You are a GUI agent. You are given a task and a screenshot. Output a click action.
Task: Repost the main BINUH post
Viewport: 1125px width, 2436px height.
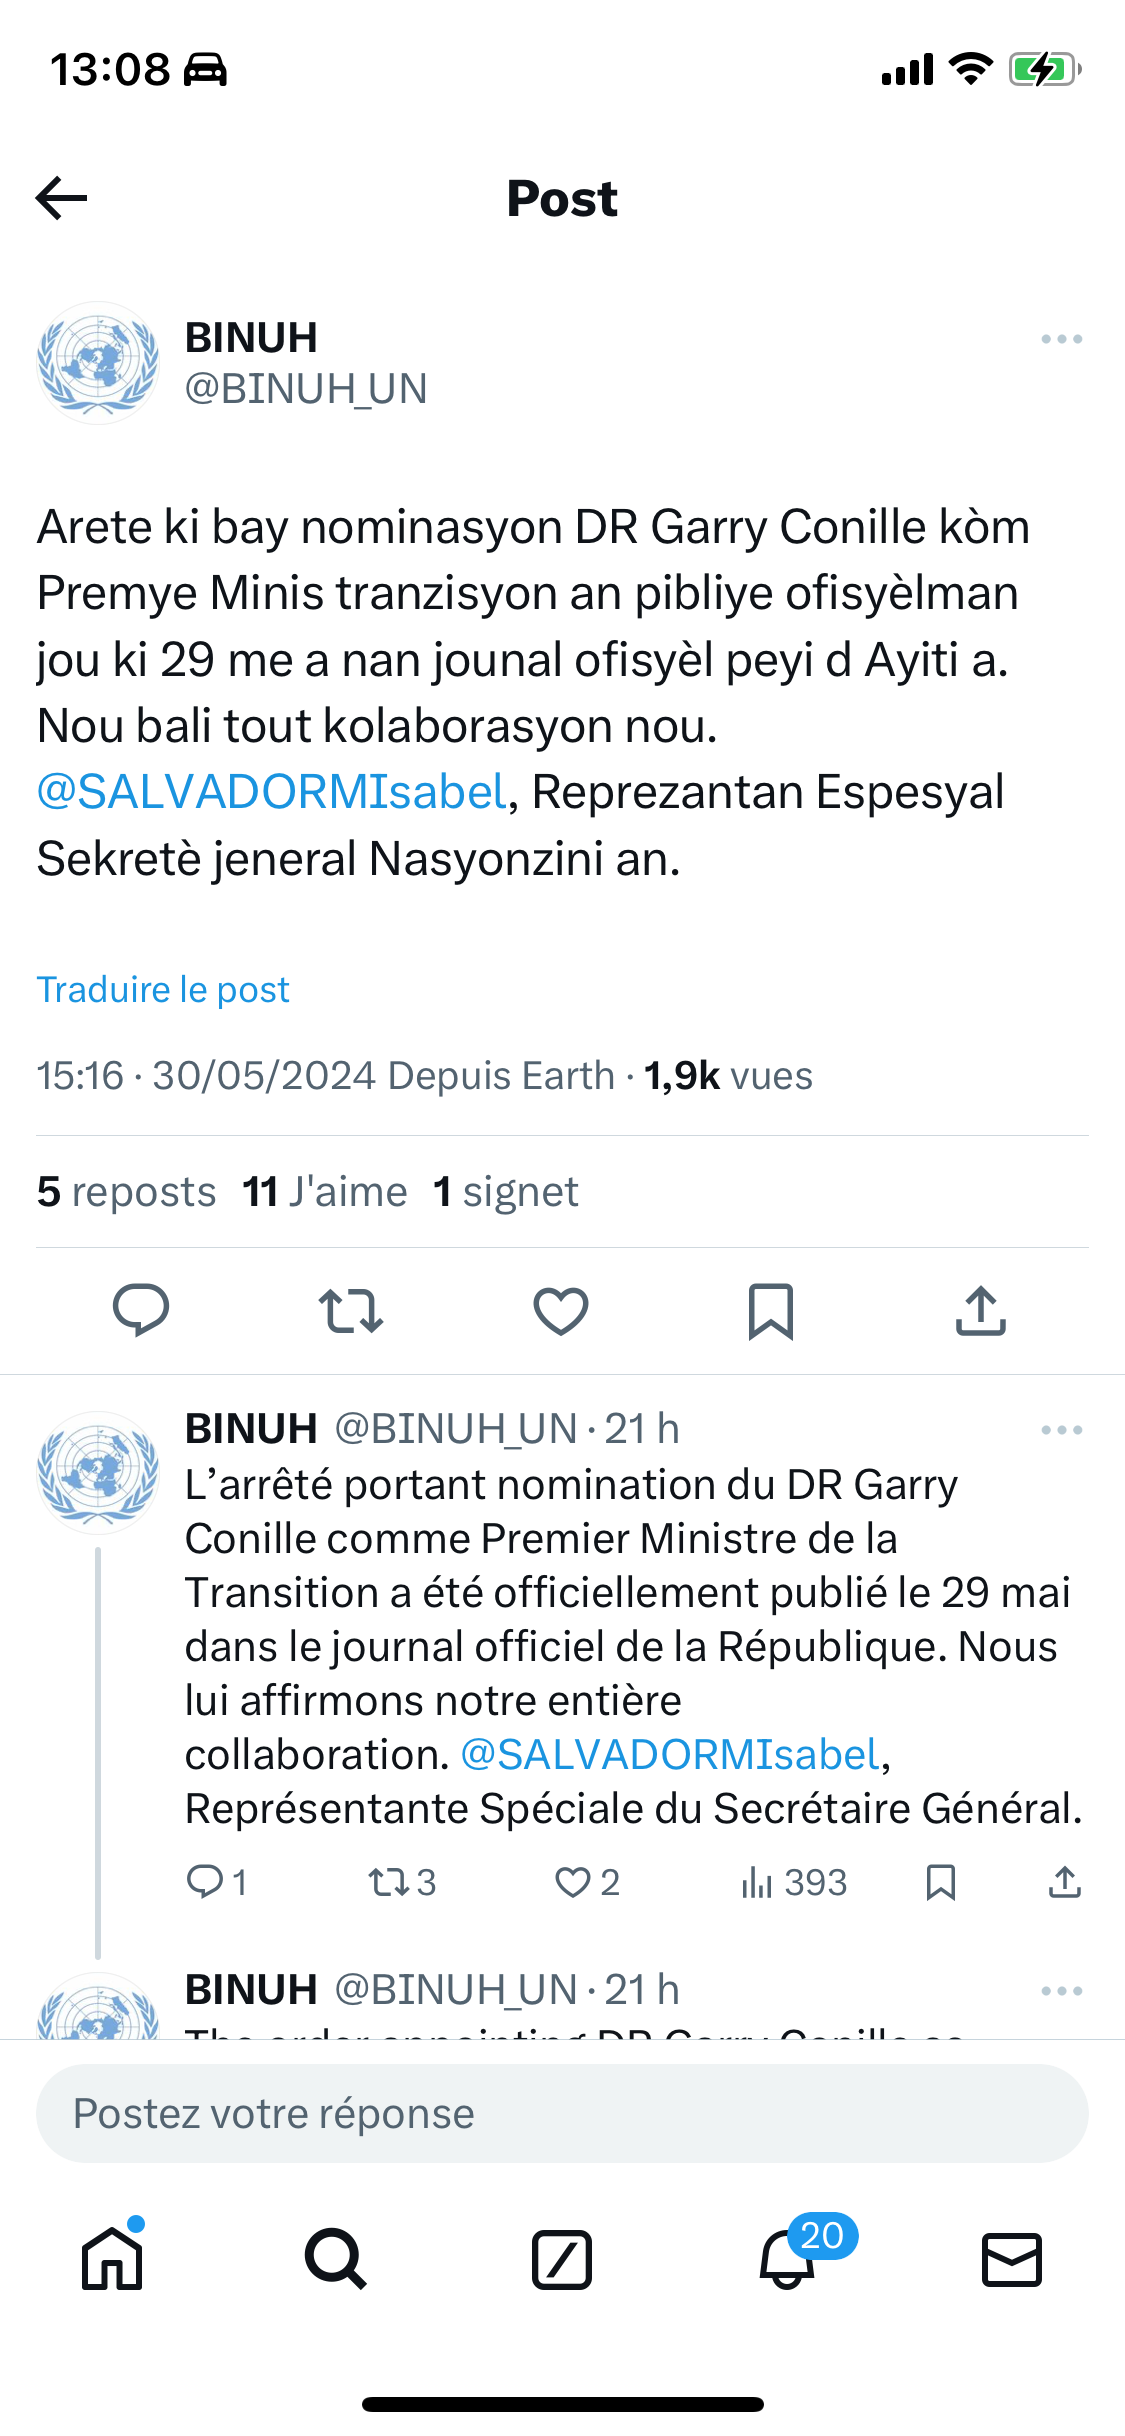click(x=351, y=1310)
